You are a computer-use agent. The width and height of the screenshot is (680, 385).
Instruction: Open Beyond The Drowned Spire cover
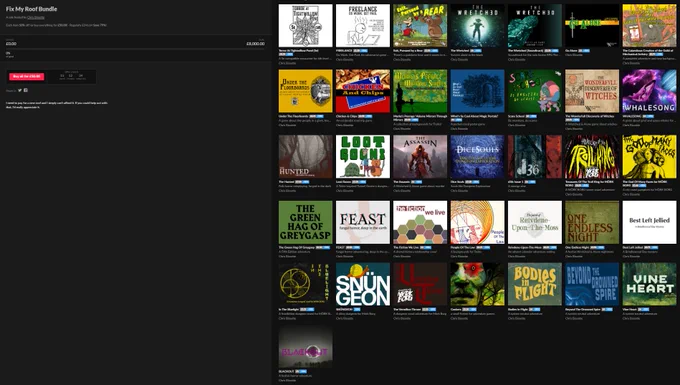coord(592,284)
